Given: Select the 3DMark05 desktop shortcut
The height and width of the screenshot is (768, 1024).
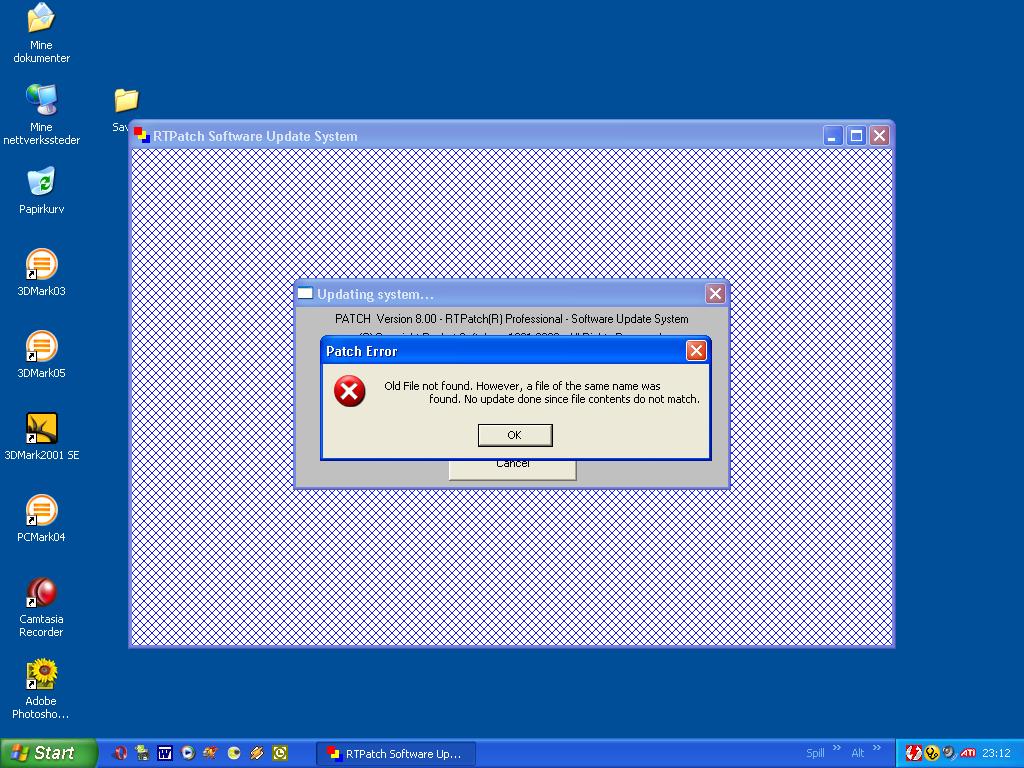Looking at the screenshot, I should tap(41, 355).
